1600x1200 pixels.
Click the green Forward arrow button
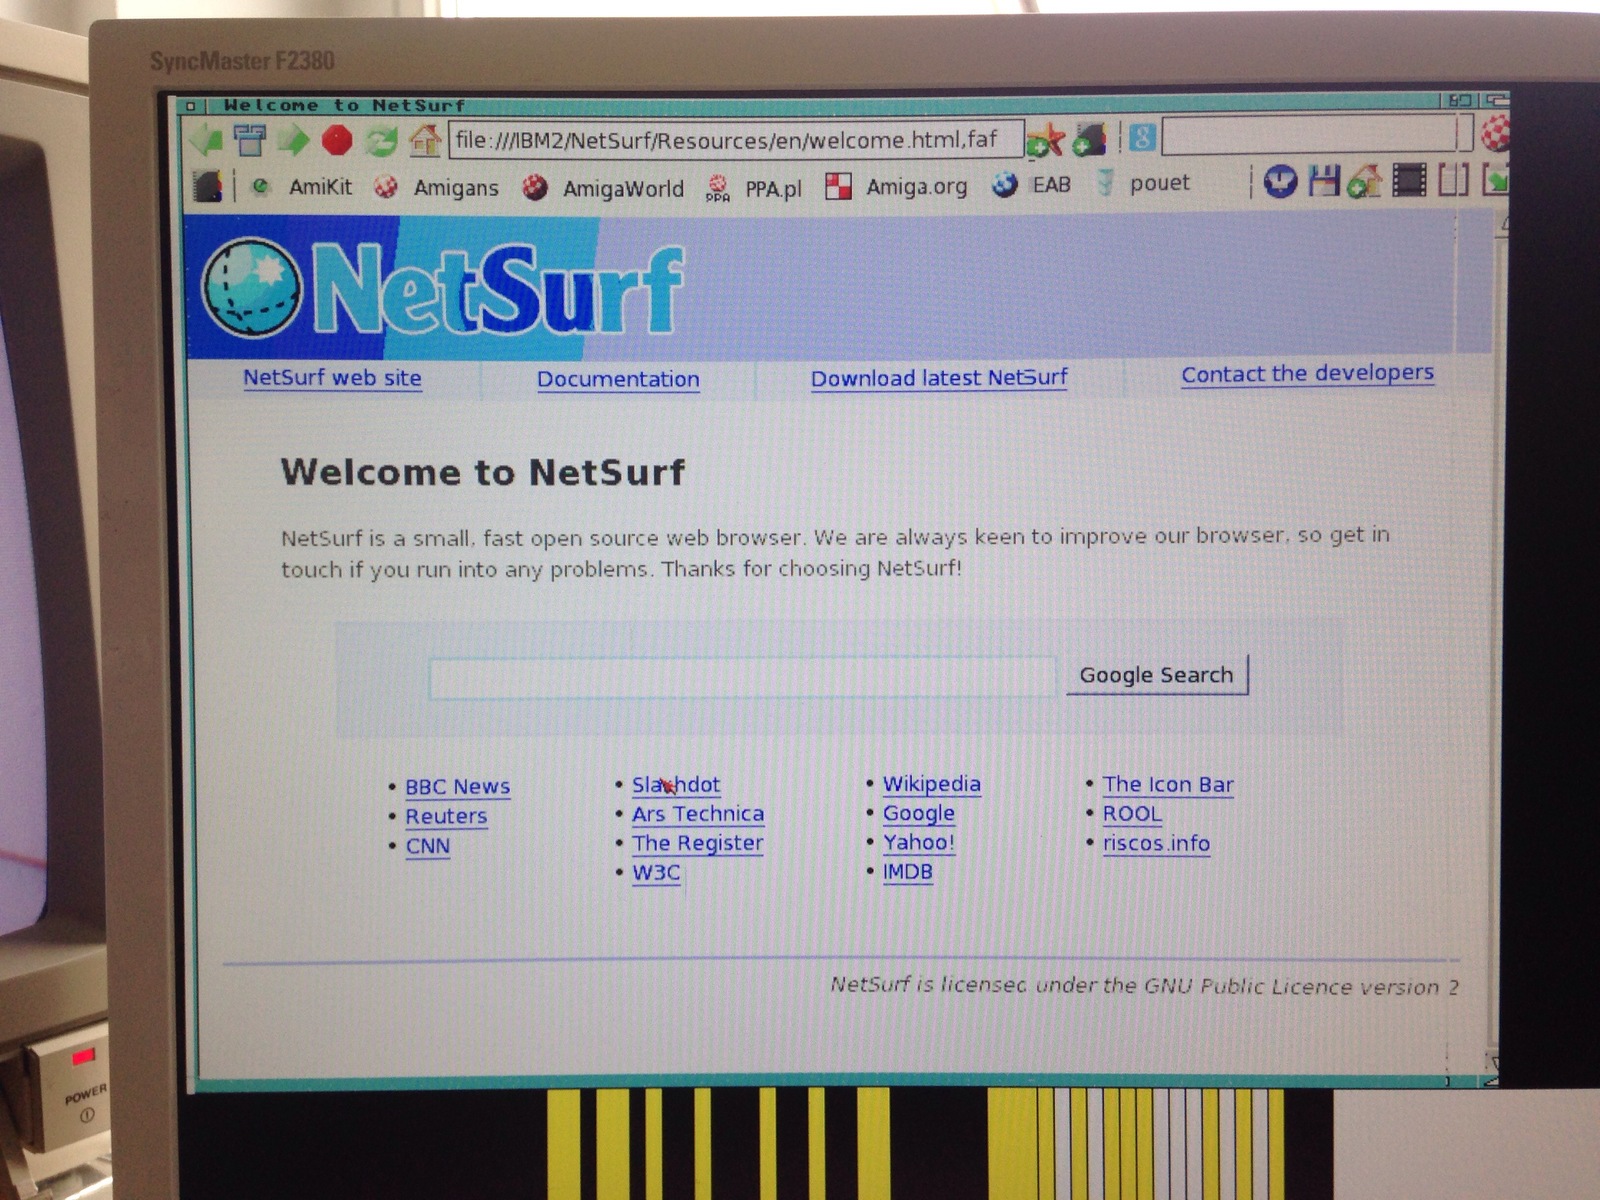coord(293,140)
